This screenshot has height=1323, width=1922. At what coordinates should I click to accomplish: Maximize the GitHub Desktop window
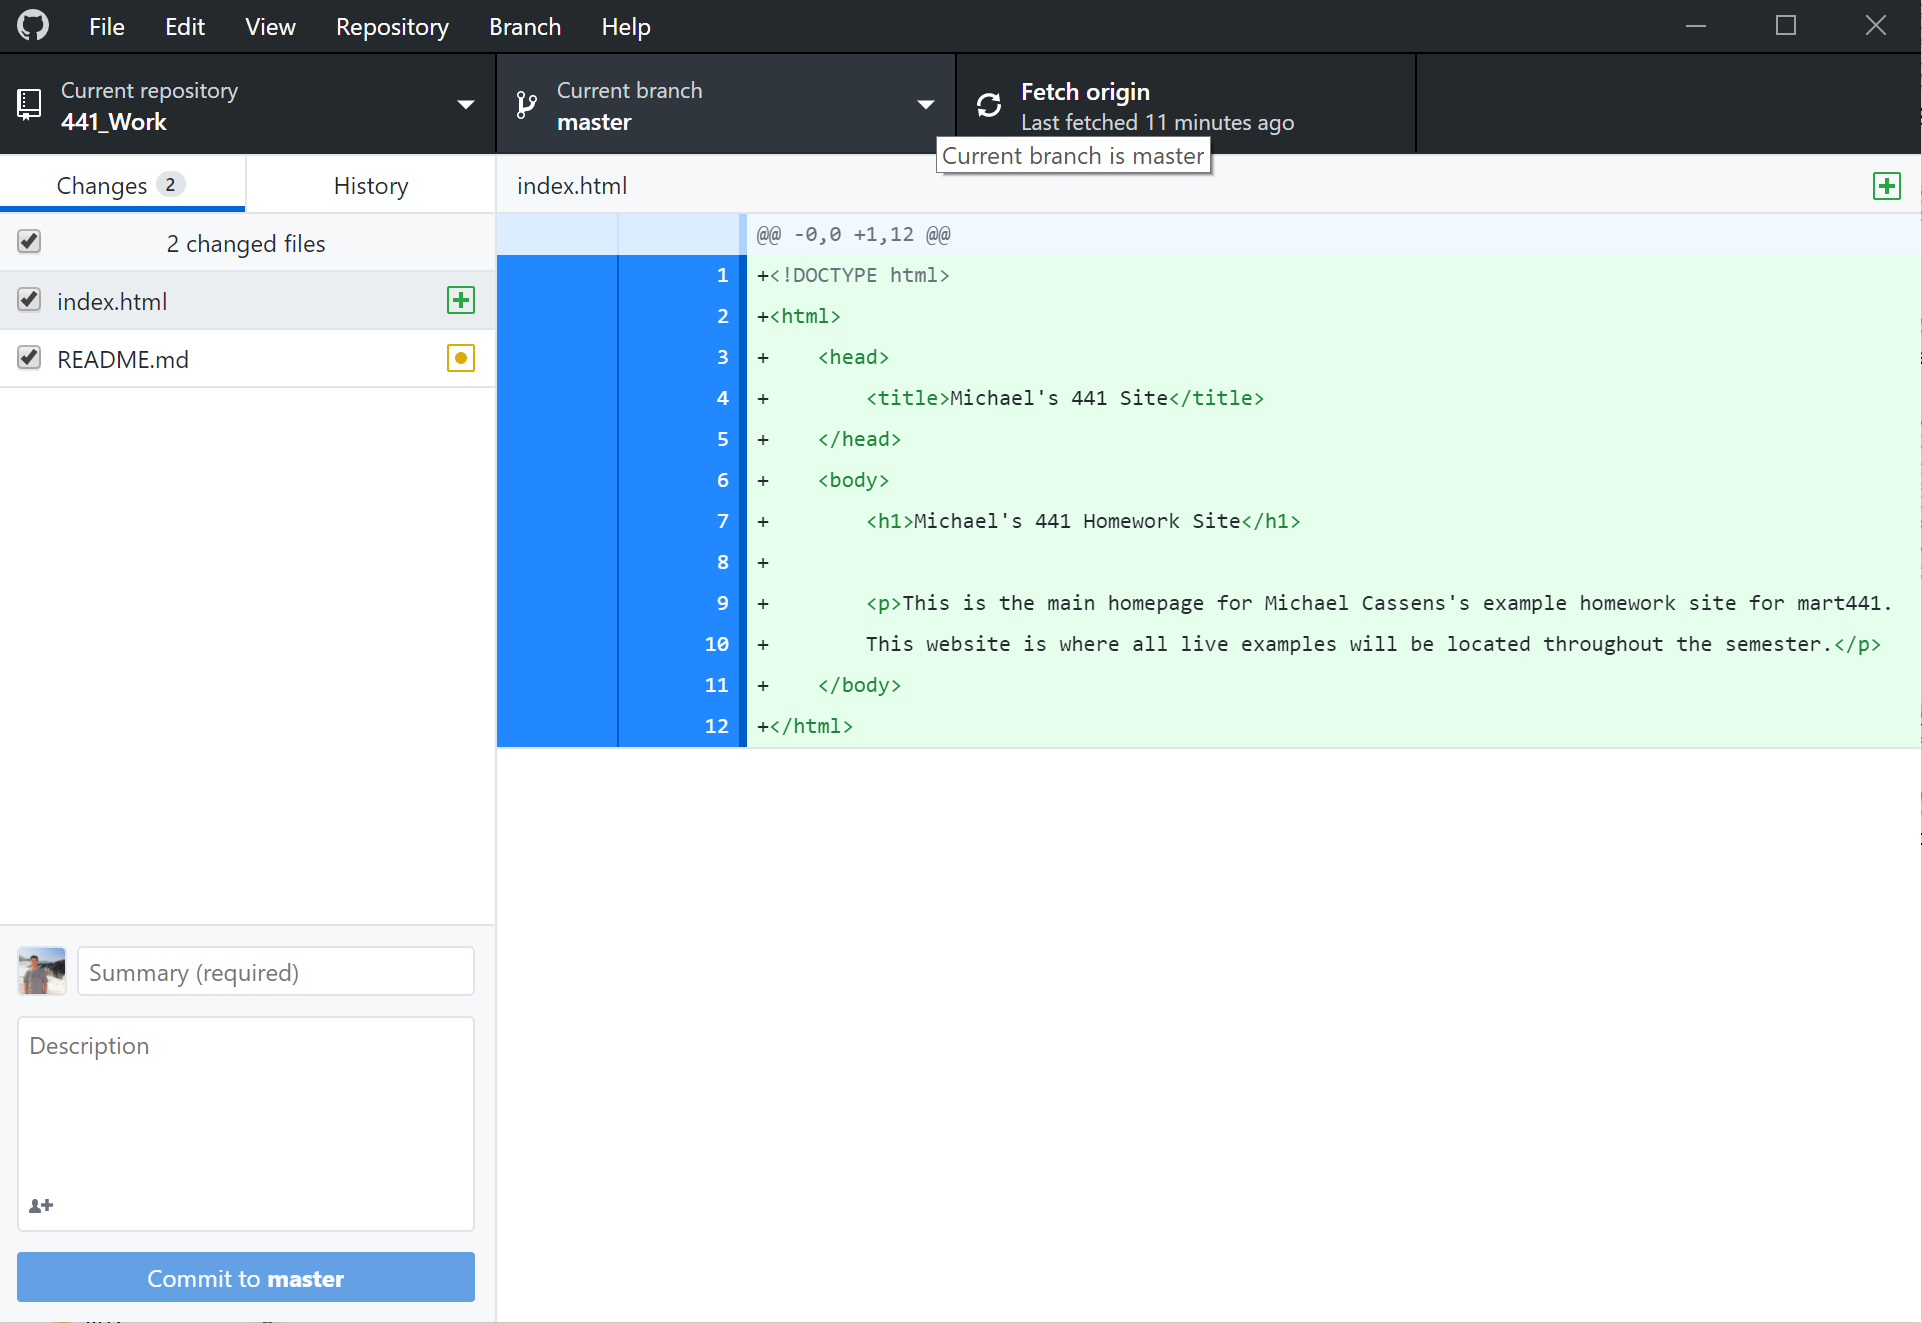pos(1786,26)
